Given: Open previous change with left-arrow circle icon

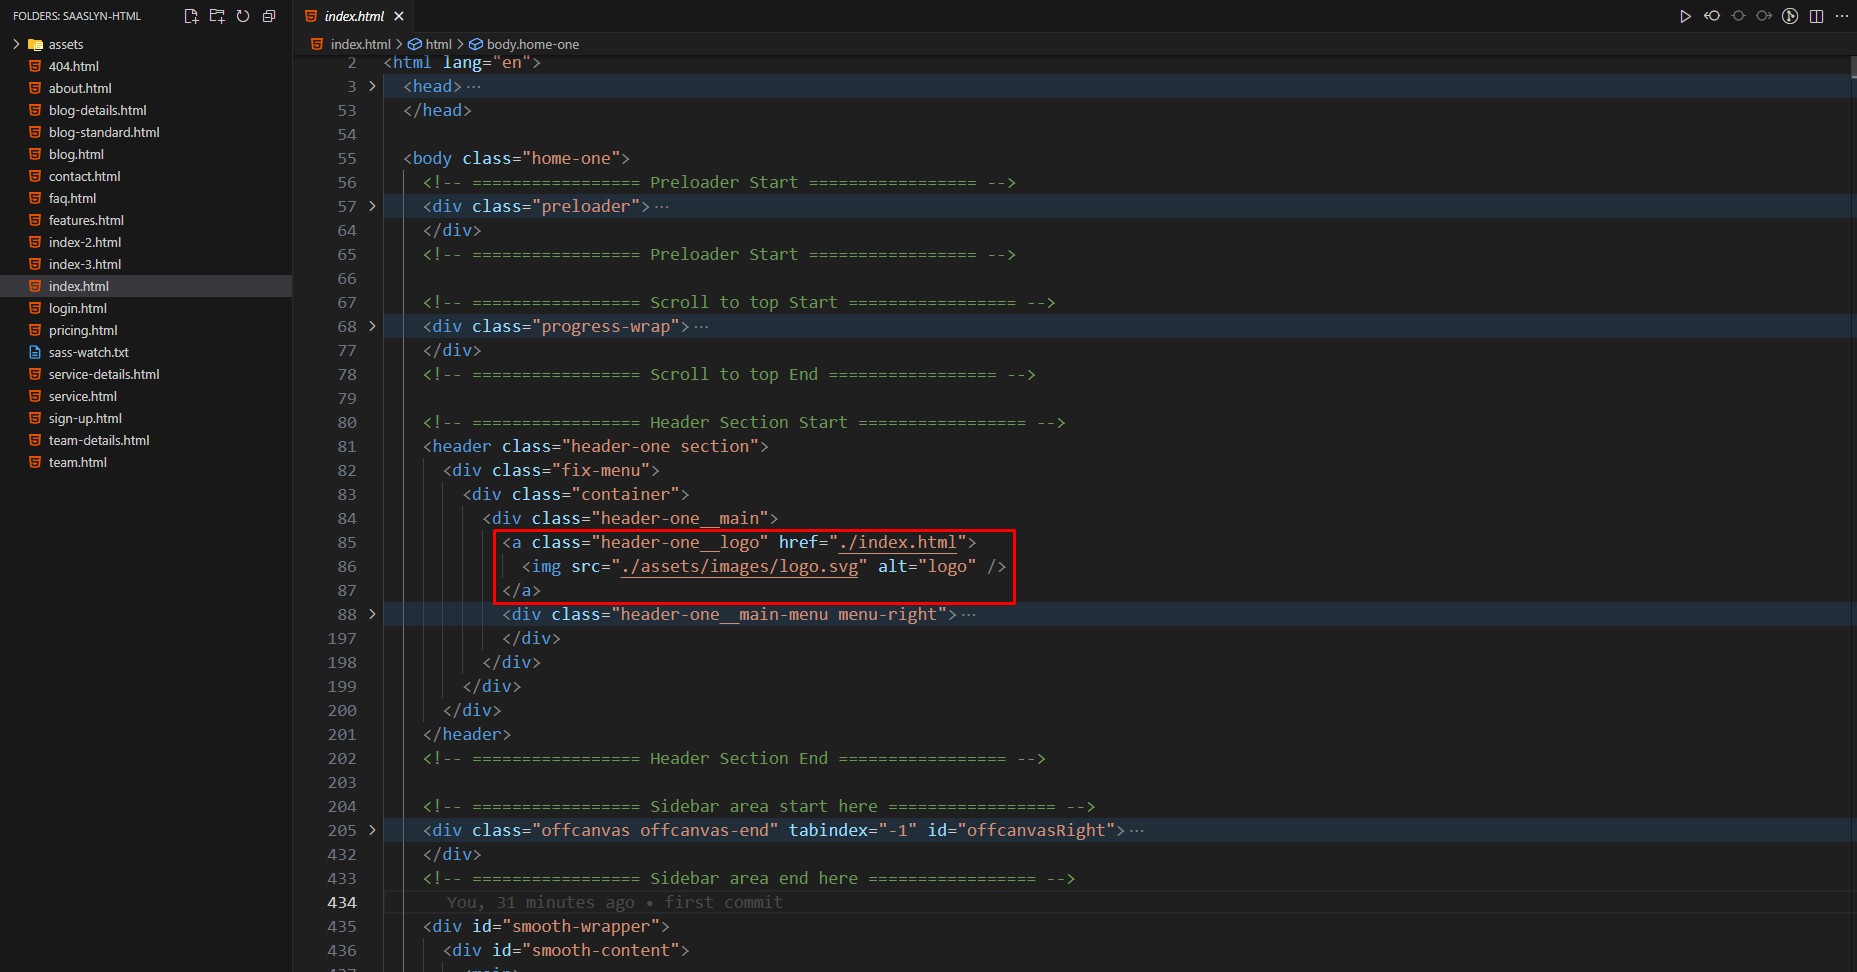Looking at the screenshot, I should 1712,16.
